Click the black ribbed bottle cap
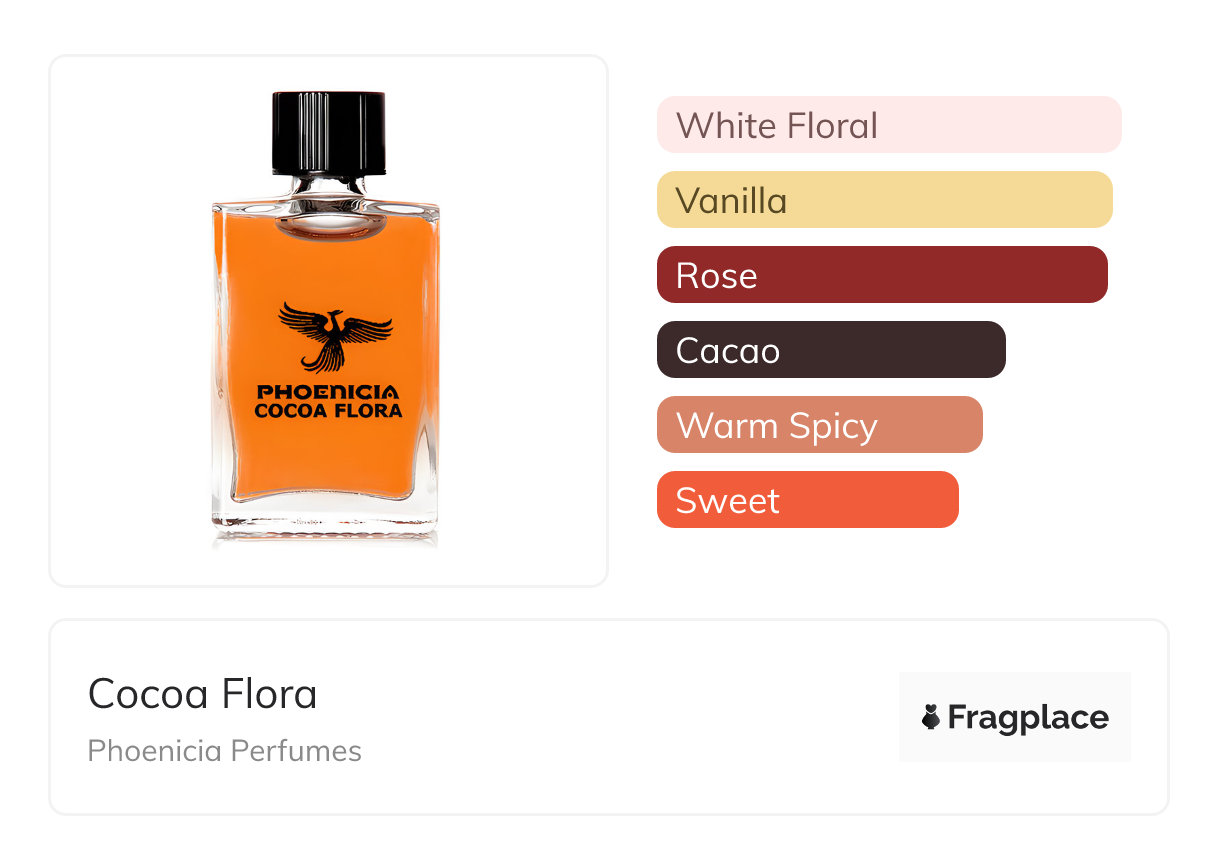The height and width of the screenshot is (864, 1218). (x=329, y=132)
